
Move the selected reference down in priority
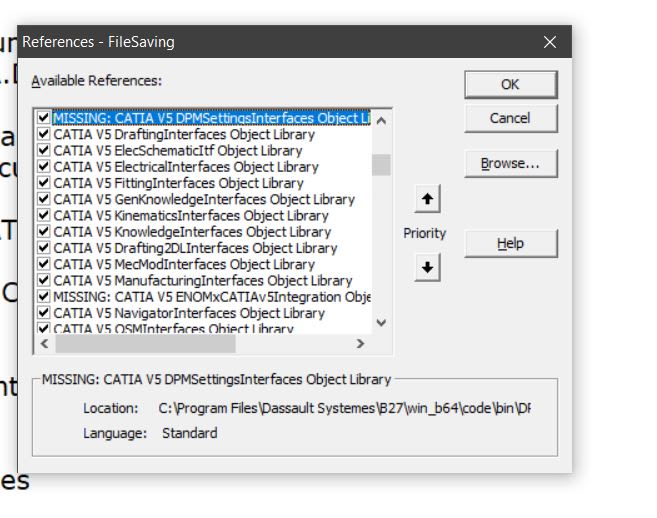coord(427,267)
